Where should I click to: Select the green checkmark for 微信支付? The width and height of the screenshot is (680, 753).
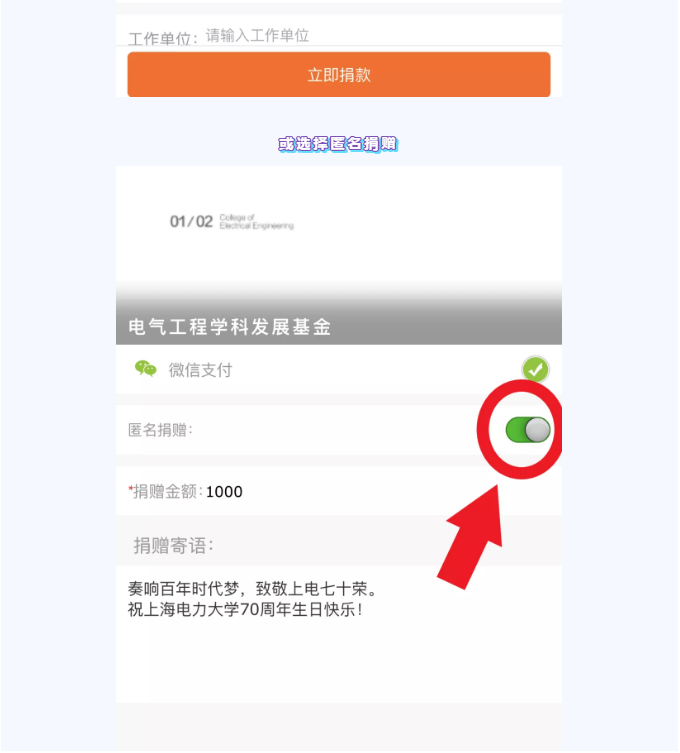pos(535,369)
